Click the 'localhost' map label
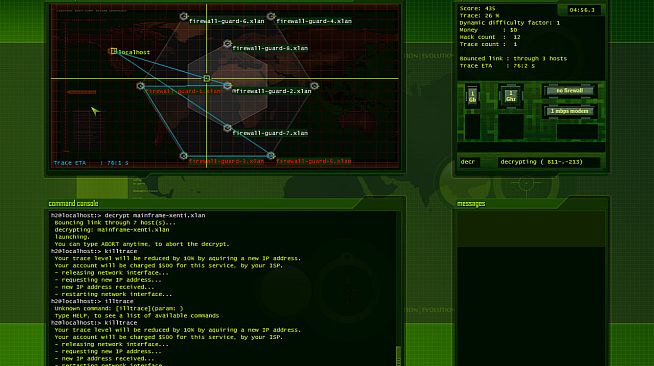 click(x=134, y=52)
